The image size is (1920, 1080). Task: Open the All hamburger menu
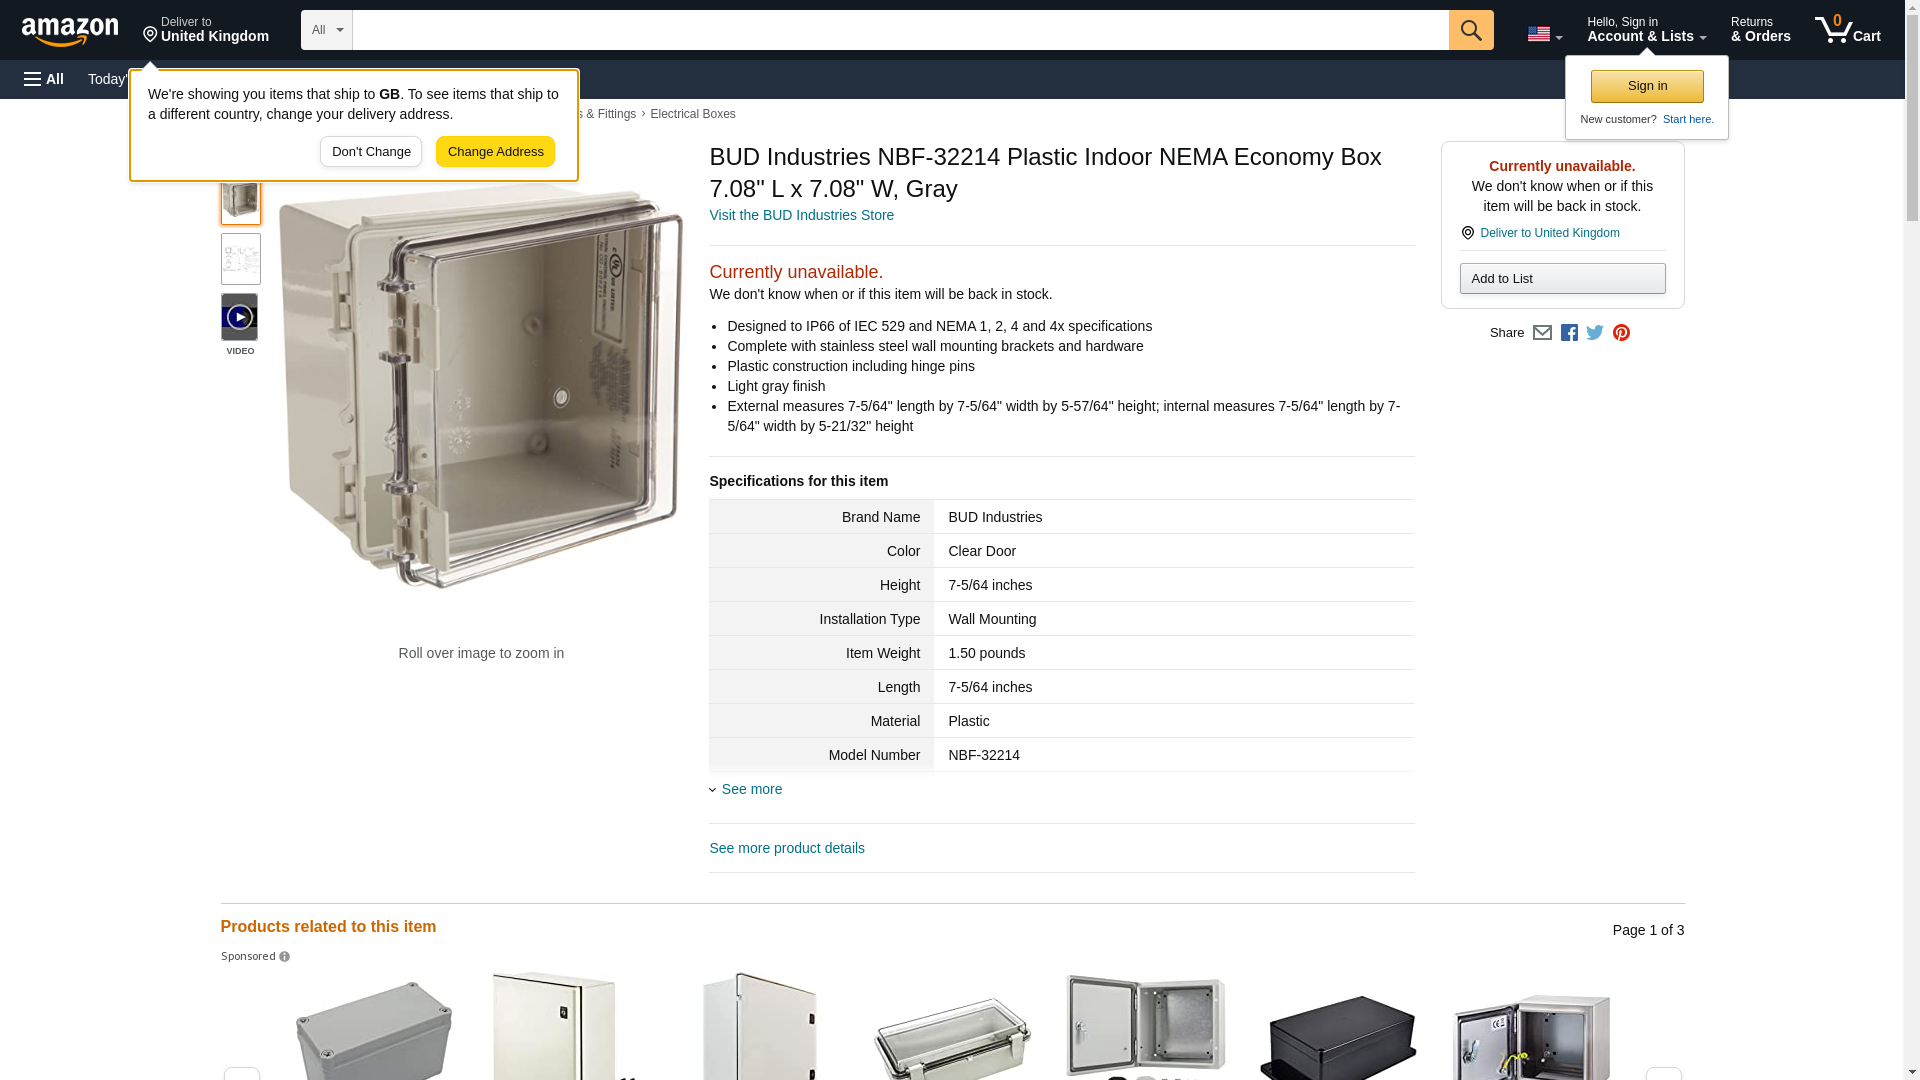pos(44,79)
